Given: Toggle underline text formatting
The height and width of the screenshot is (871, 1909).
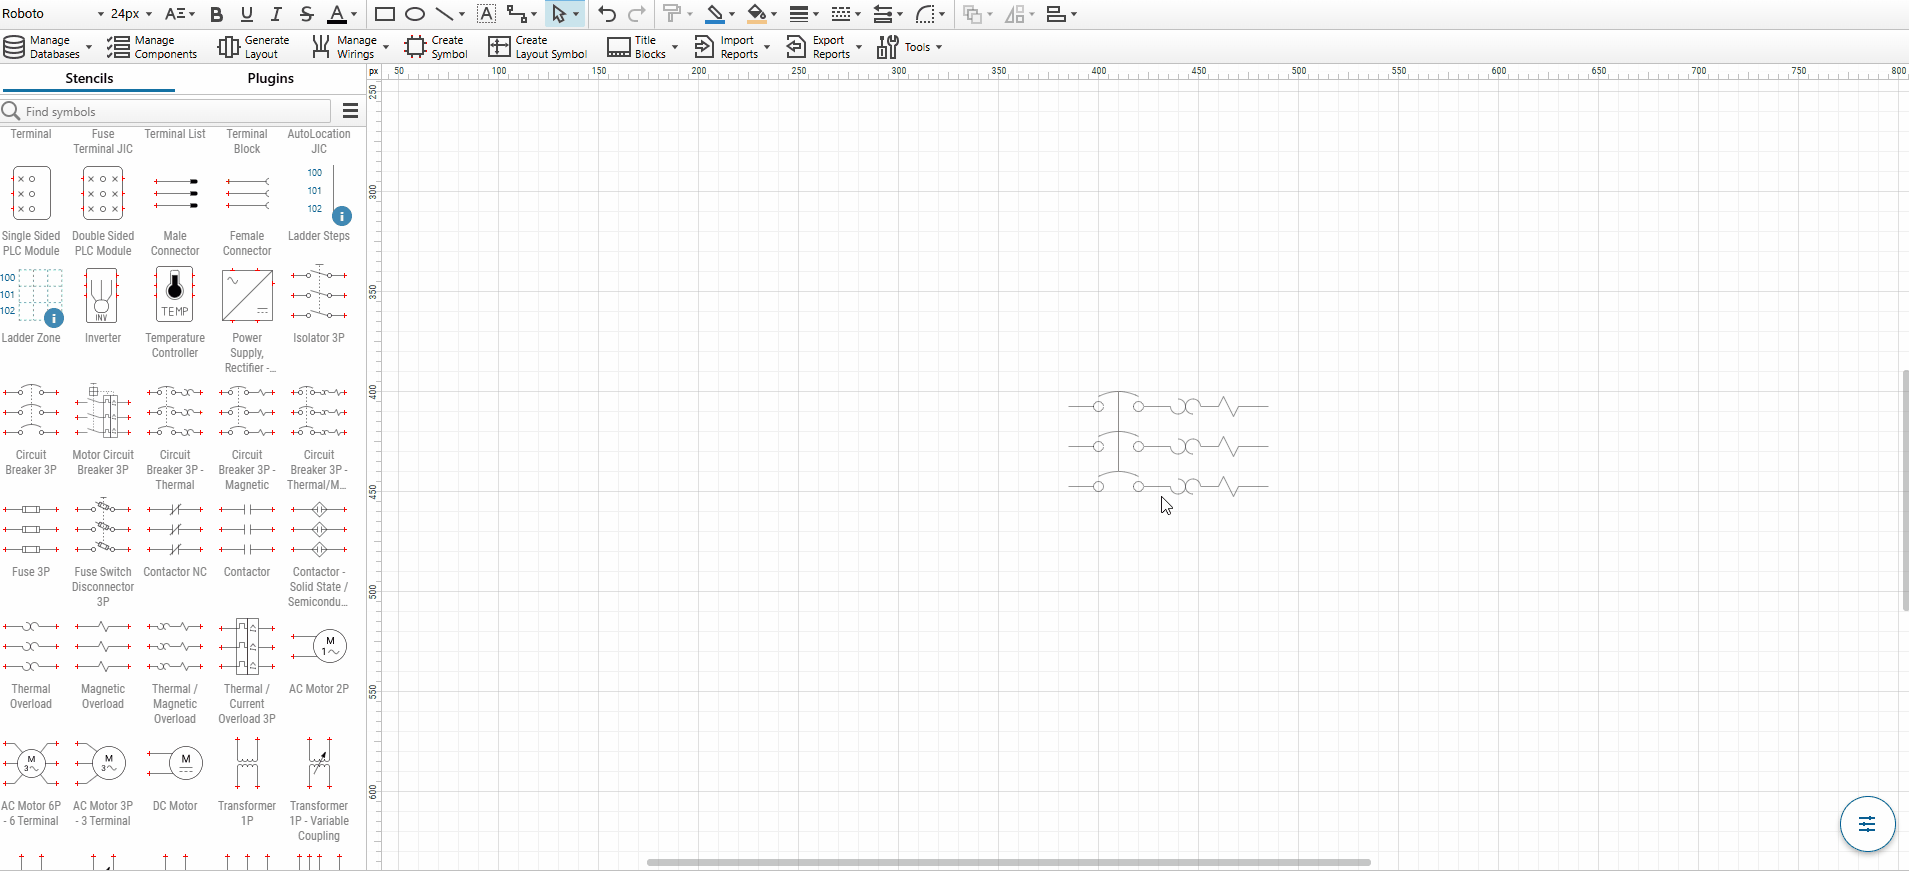Looking at the screenshot, I should 247,14.
